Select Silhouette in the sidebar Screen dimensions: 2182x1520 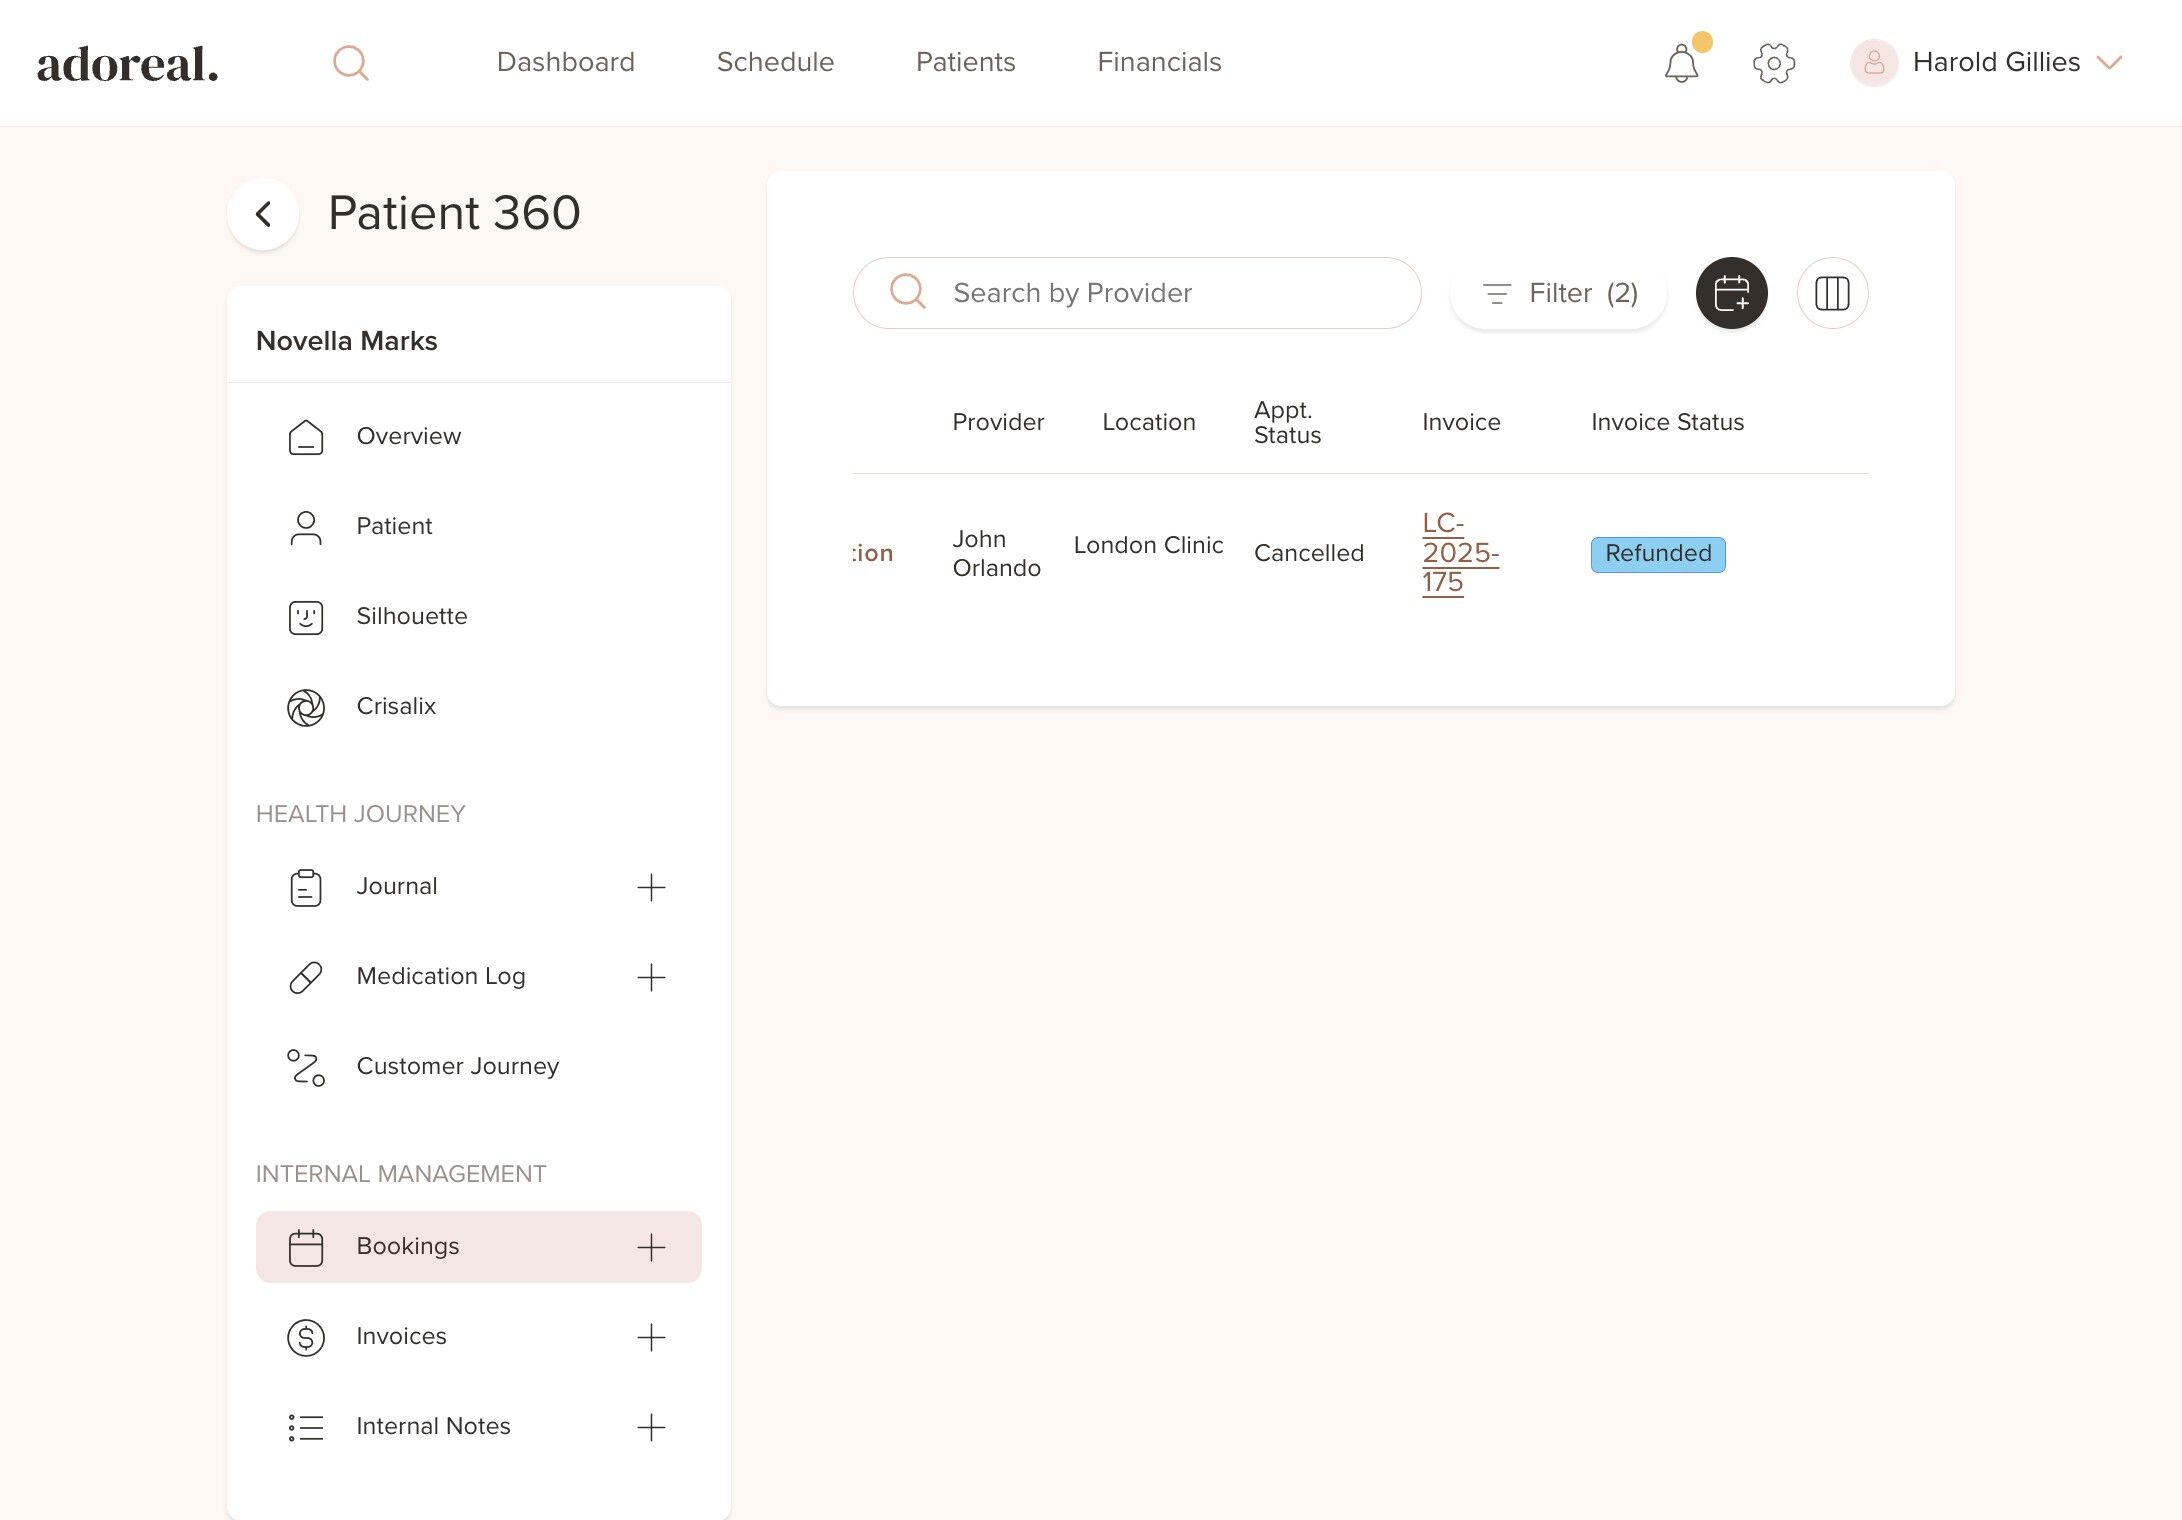coord(411,616)
